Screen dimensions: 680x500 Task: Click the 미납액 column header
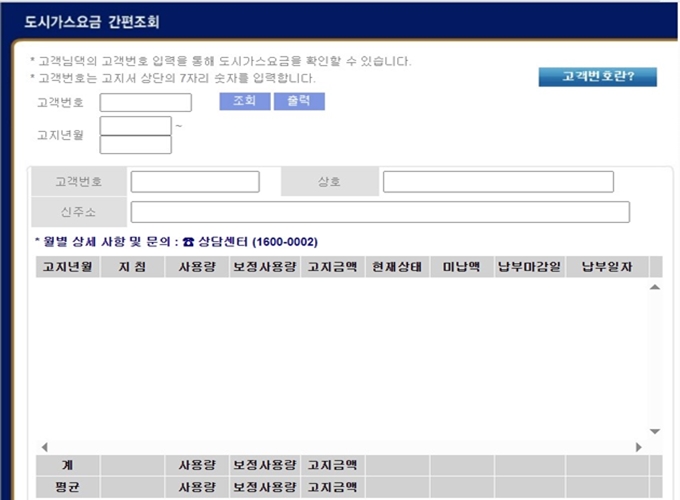click(x=462, y=267)
